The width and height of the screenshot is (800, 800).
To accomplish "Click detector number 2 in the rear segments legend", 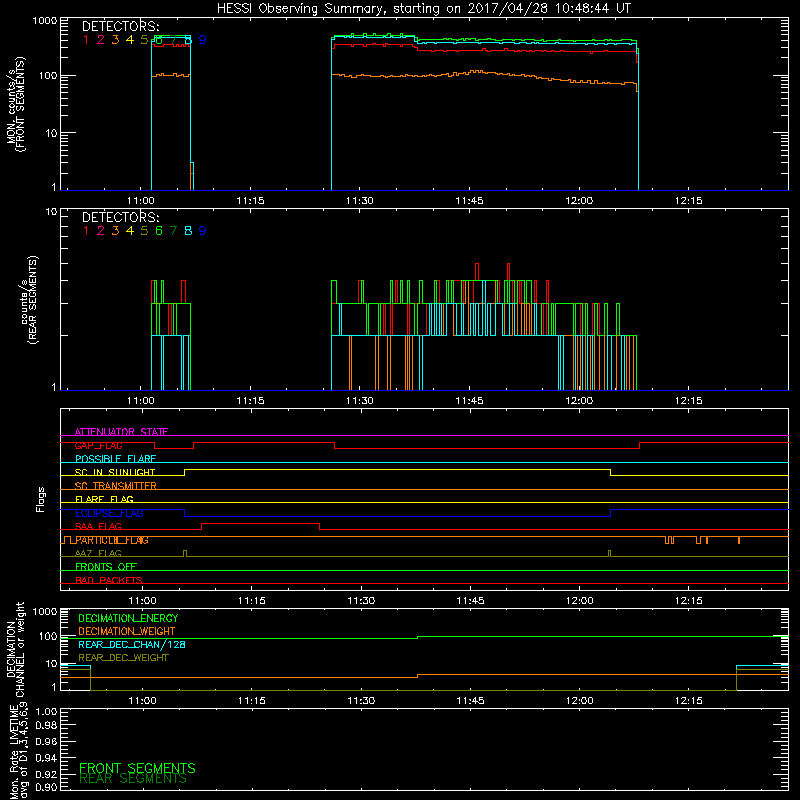I will point(101,231).
